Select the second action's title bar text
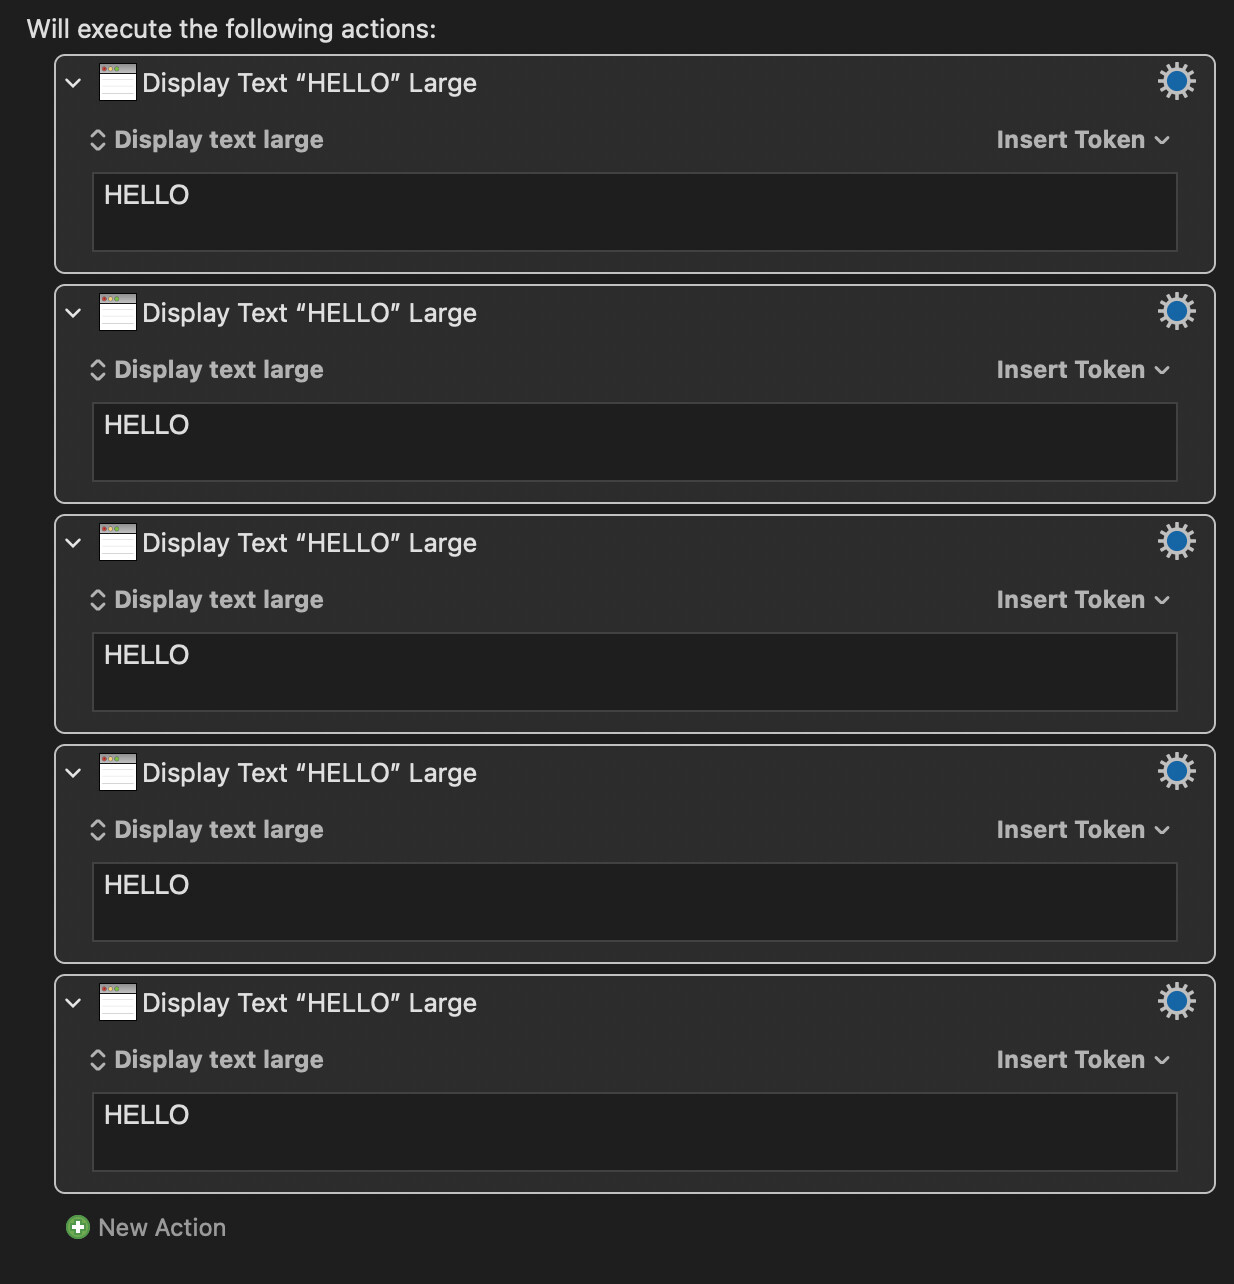The height and width of the screenshot is (1284, 1234). 309,313
